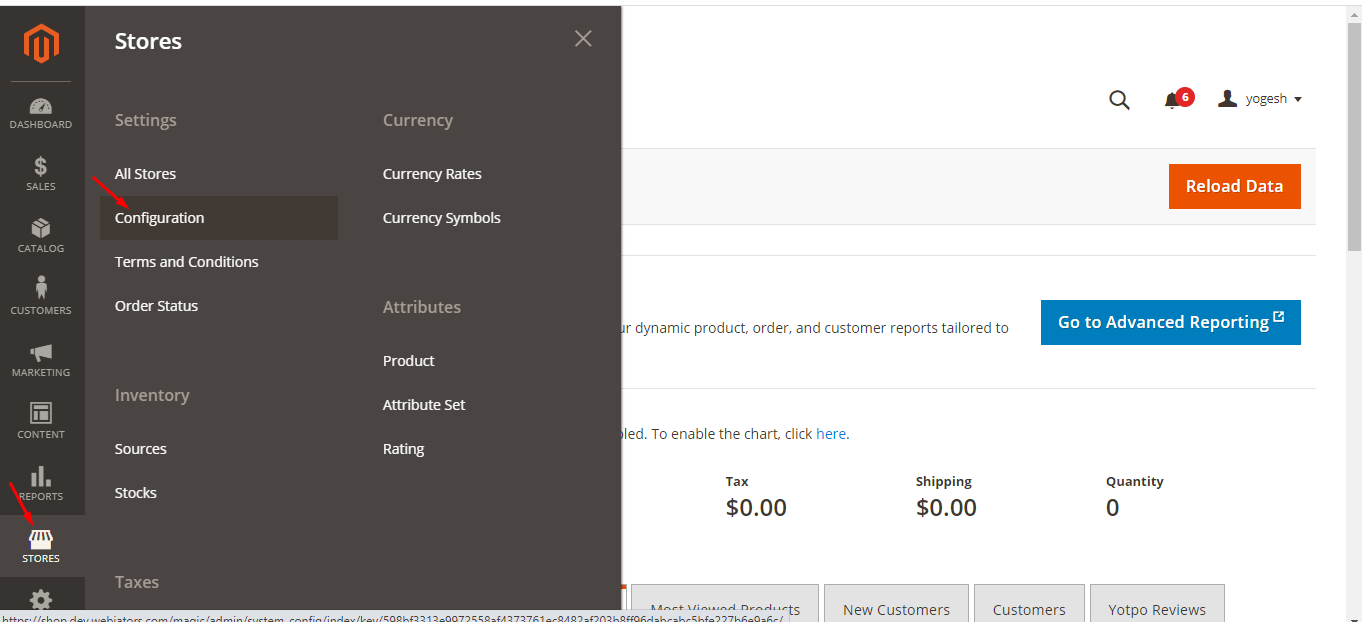The width and height of the screenshot is (1362, 622).
Task: Expand the yogesh account dropdown
Action: pyautogui.click(x=1260, y=98)
